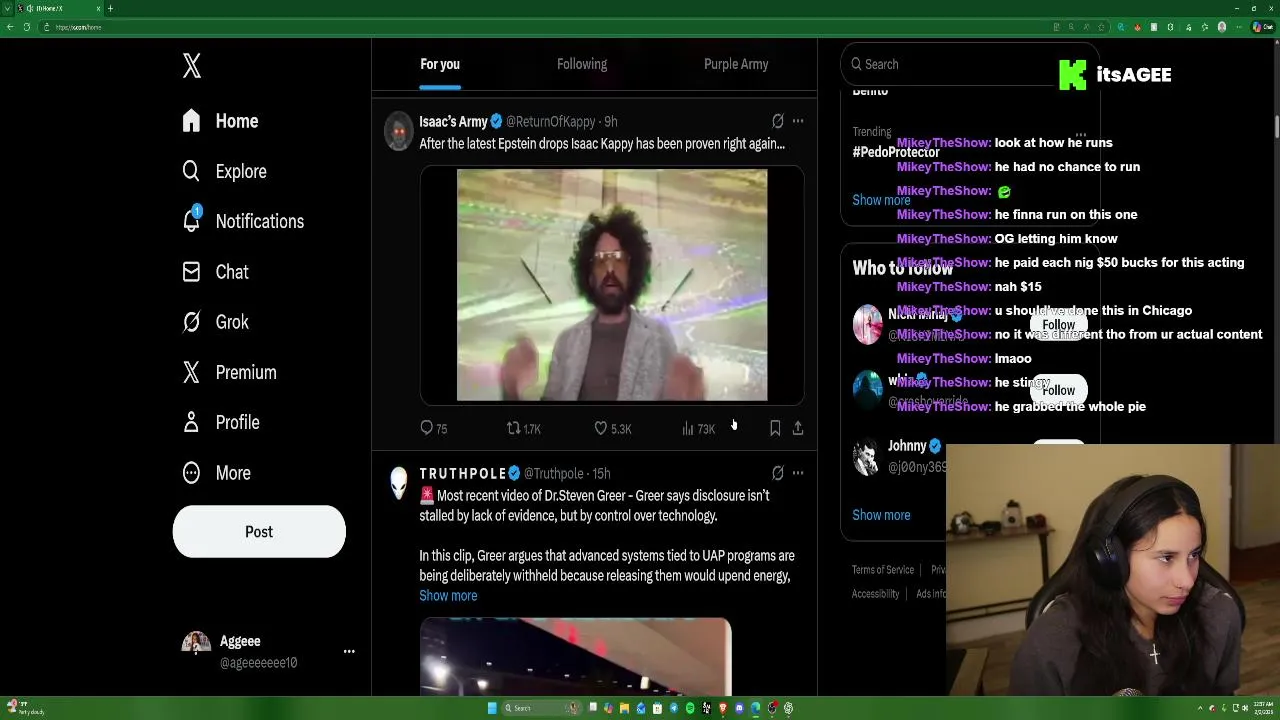The height and width of the screenshot is (720, 1280).
Task: Open Premium from the sidebar
Action: [229, 372]
